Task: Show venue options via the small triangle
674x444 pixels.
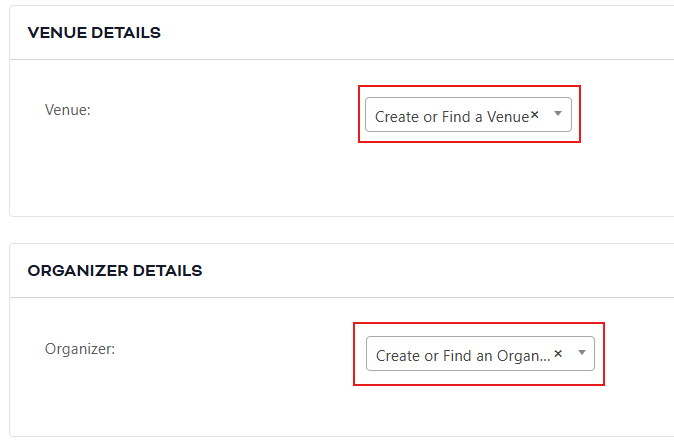Action: 558,115
